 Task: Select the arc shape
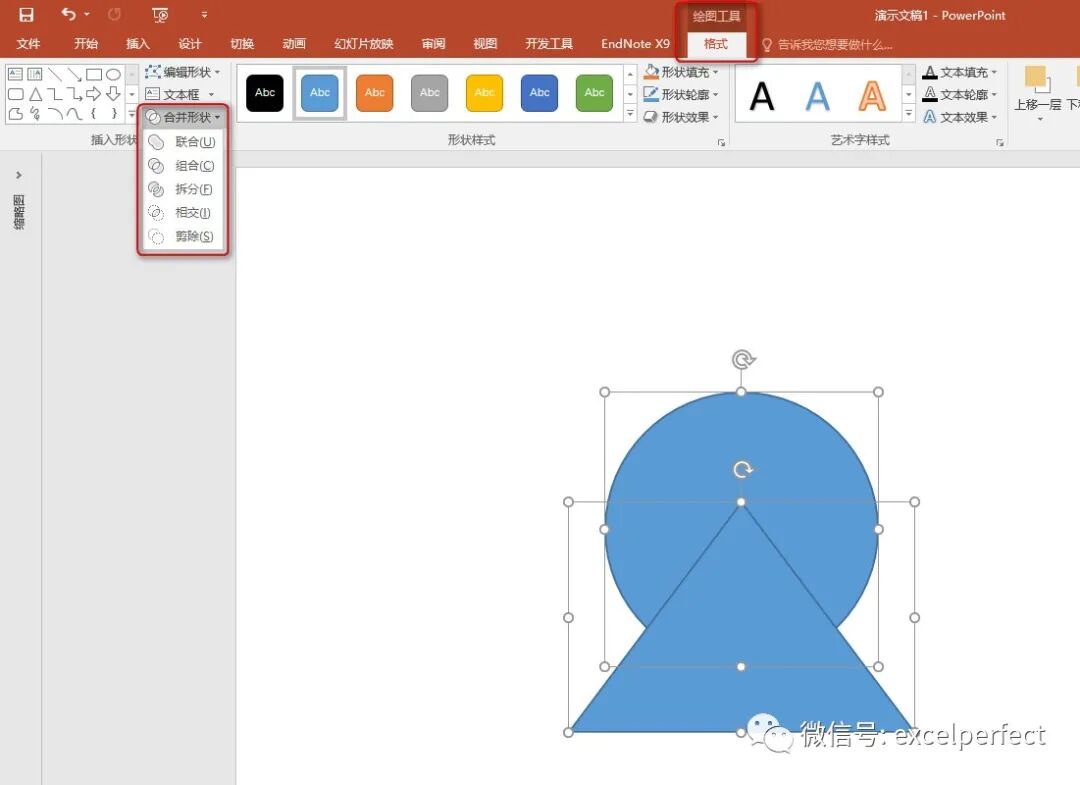[54, 114]
